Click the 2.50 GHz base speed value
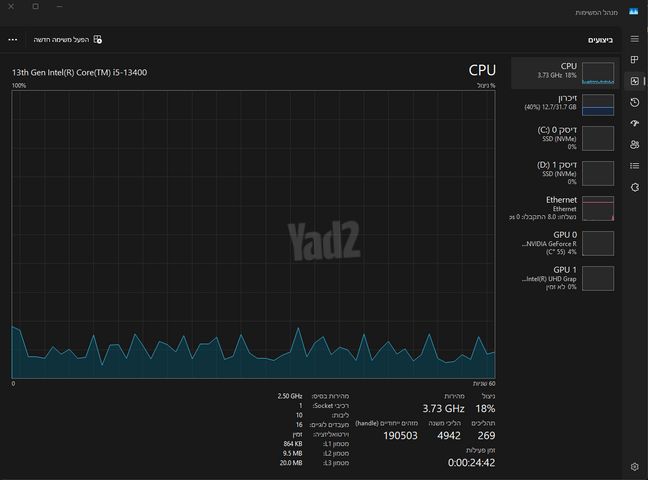Image resolution: width=648 pixels, height=480 pixels. [290, 396]
